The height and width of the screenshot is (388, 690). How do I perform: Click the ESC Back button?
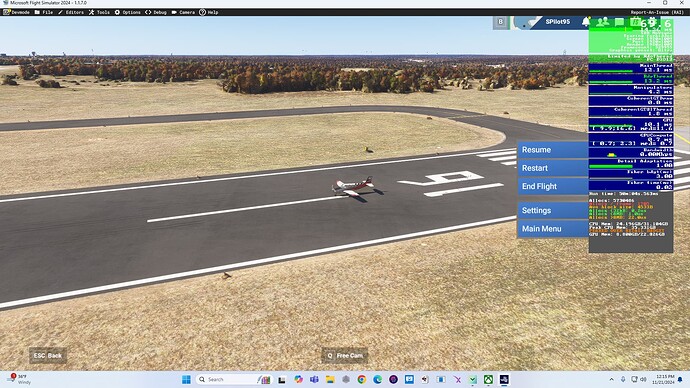(x=48, y=355)
